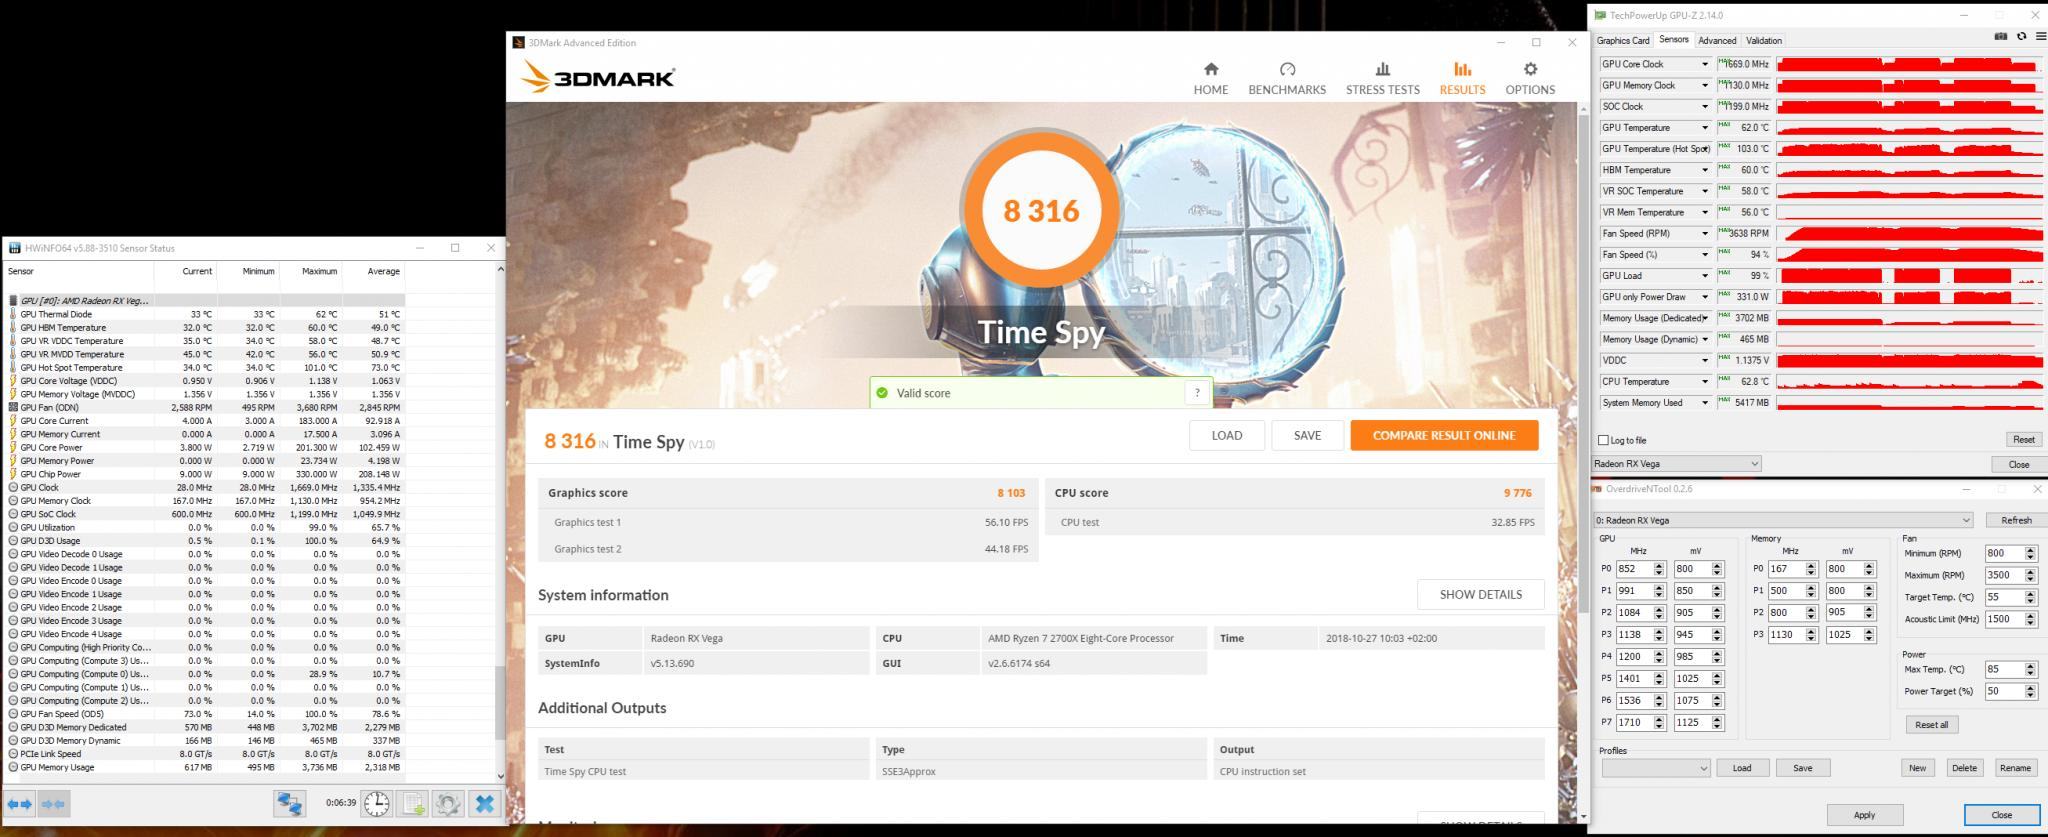Click Rename profile button in OverdriveNTool

pos(2015,768)
